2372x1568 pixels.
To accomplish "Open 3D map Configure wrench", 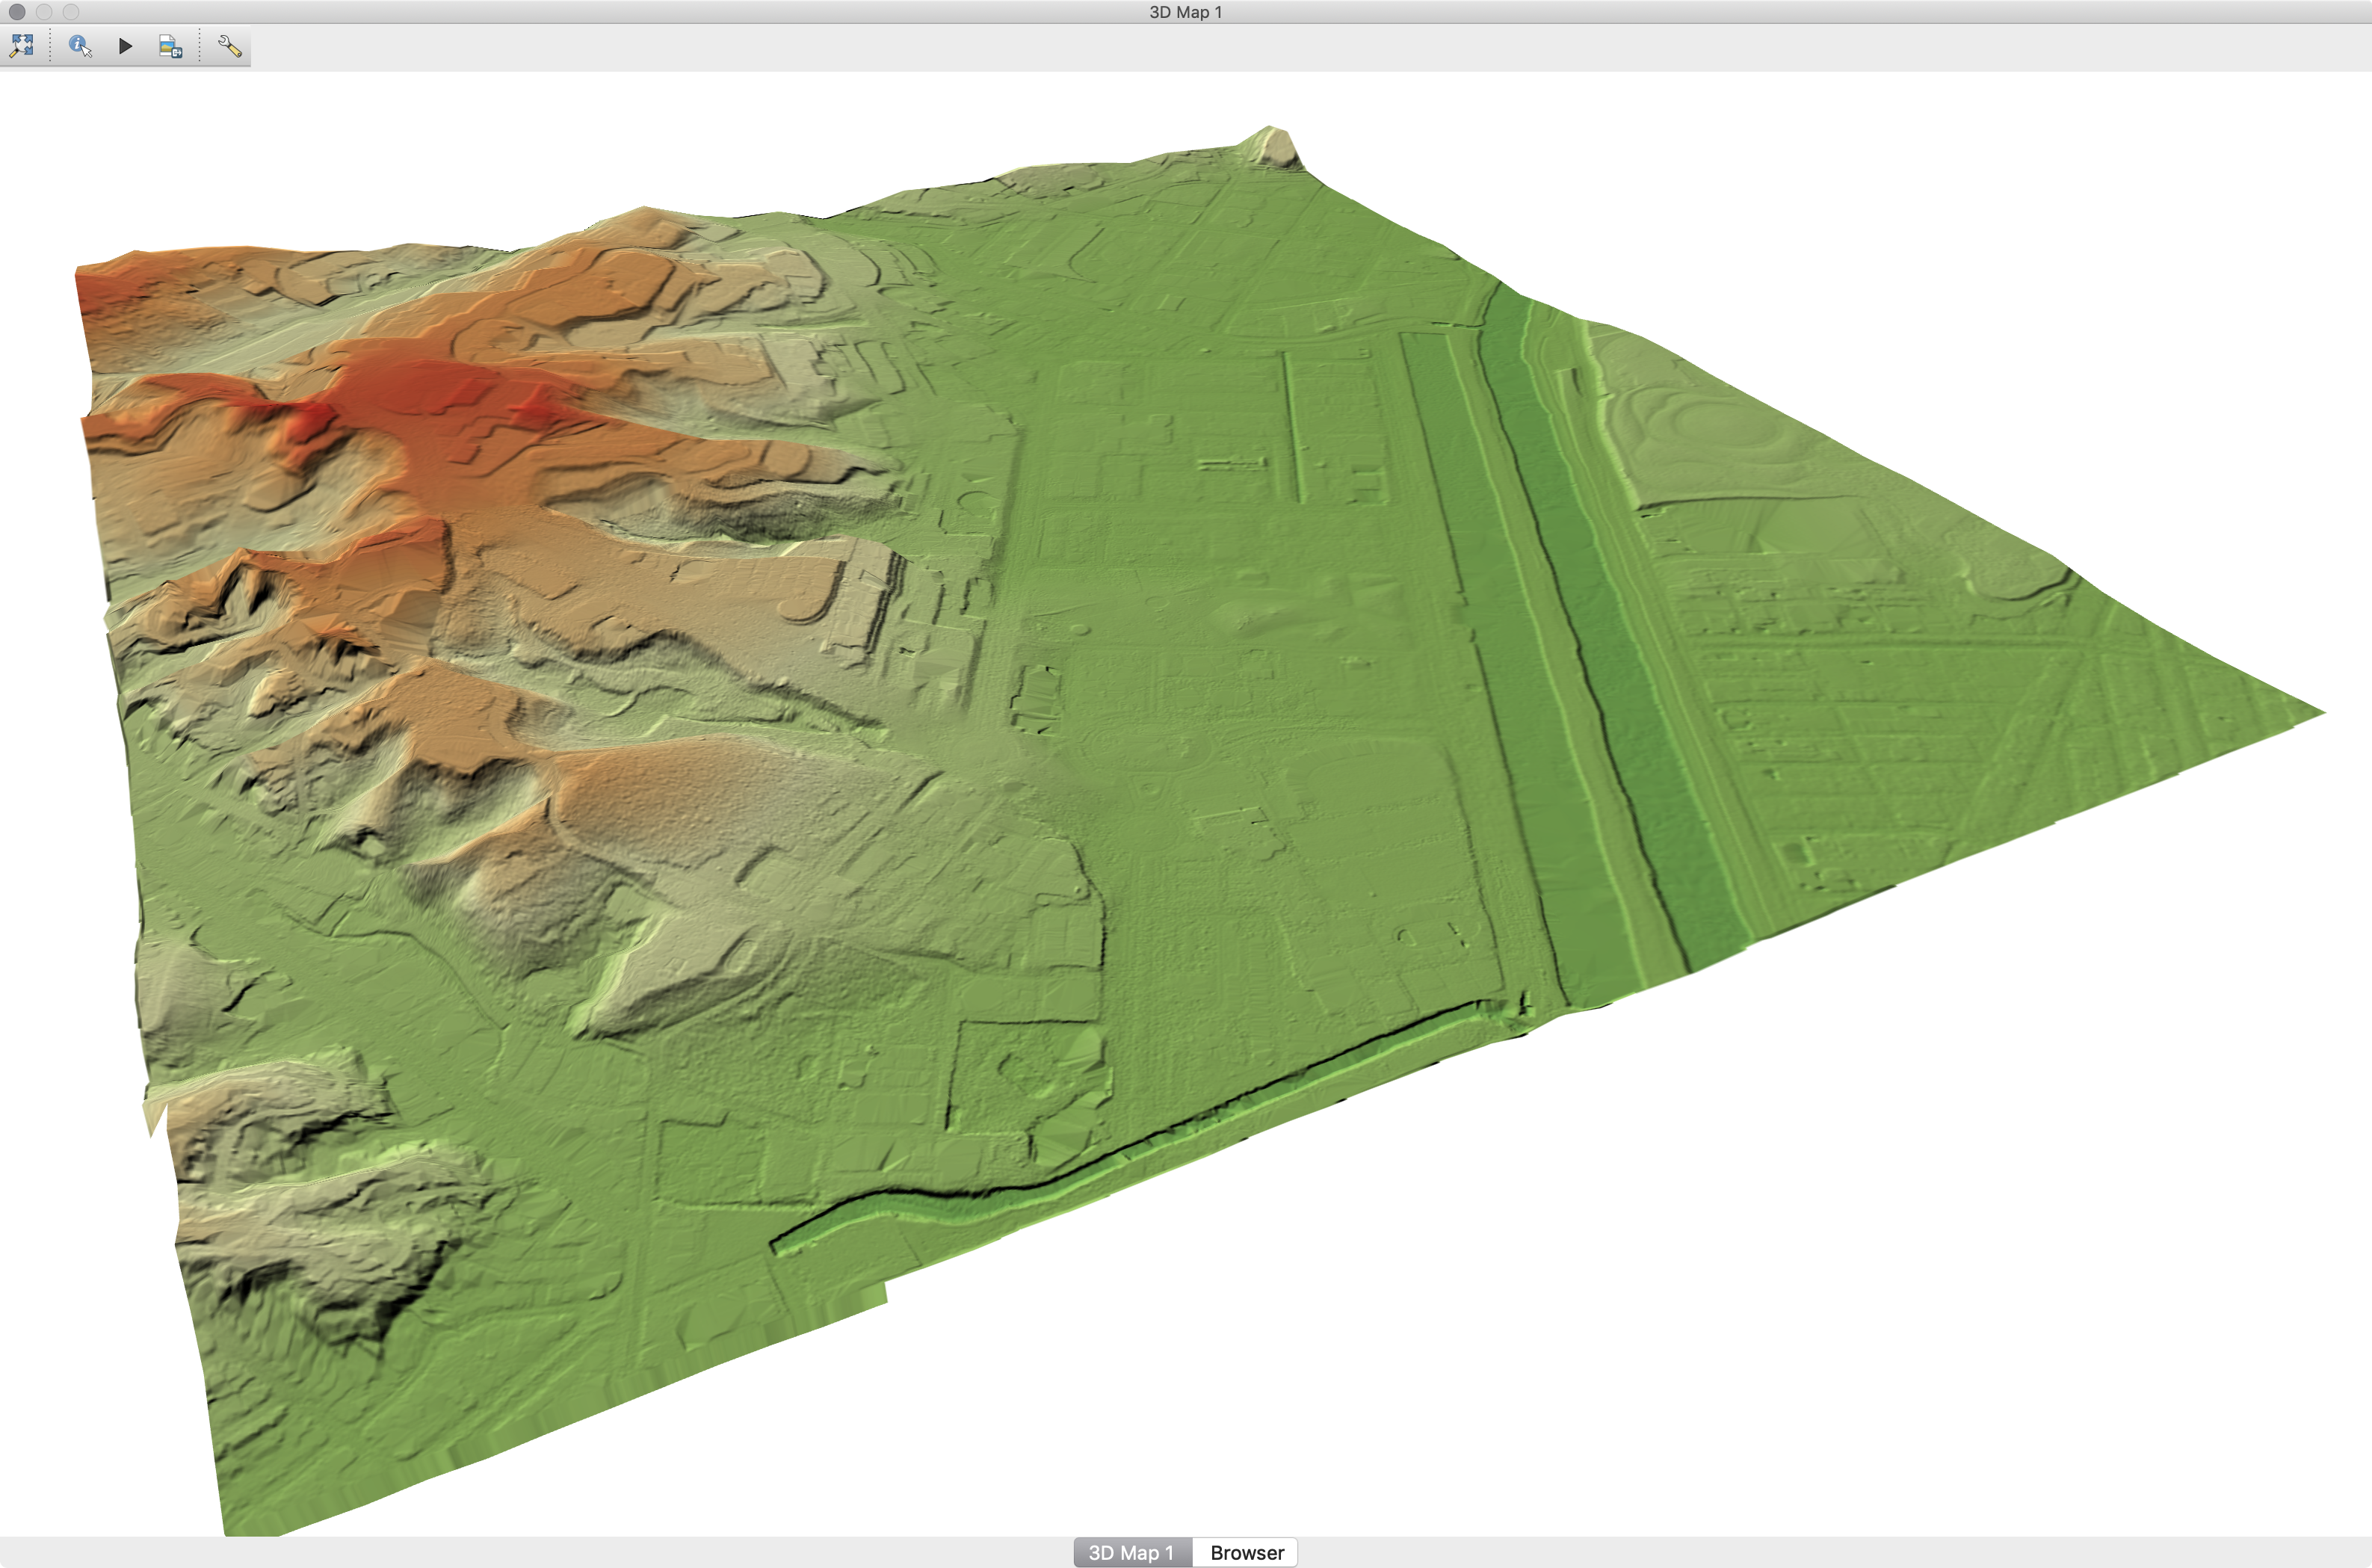I will [x=229, y=46].
